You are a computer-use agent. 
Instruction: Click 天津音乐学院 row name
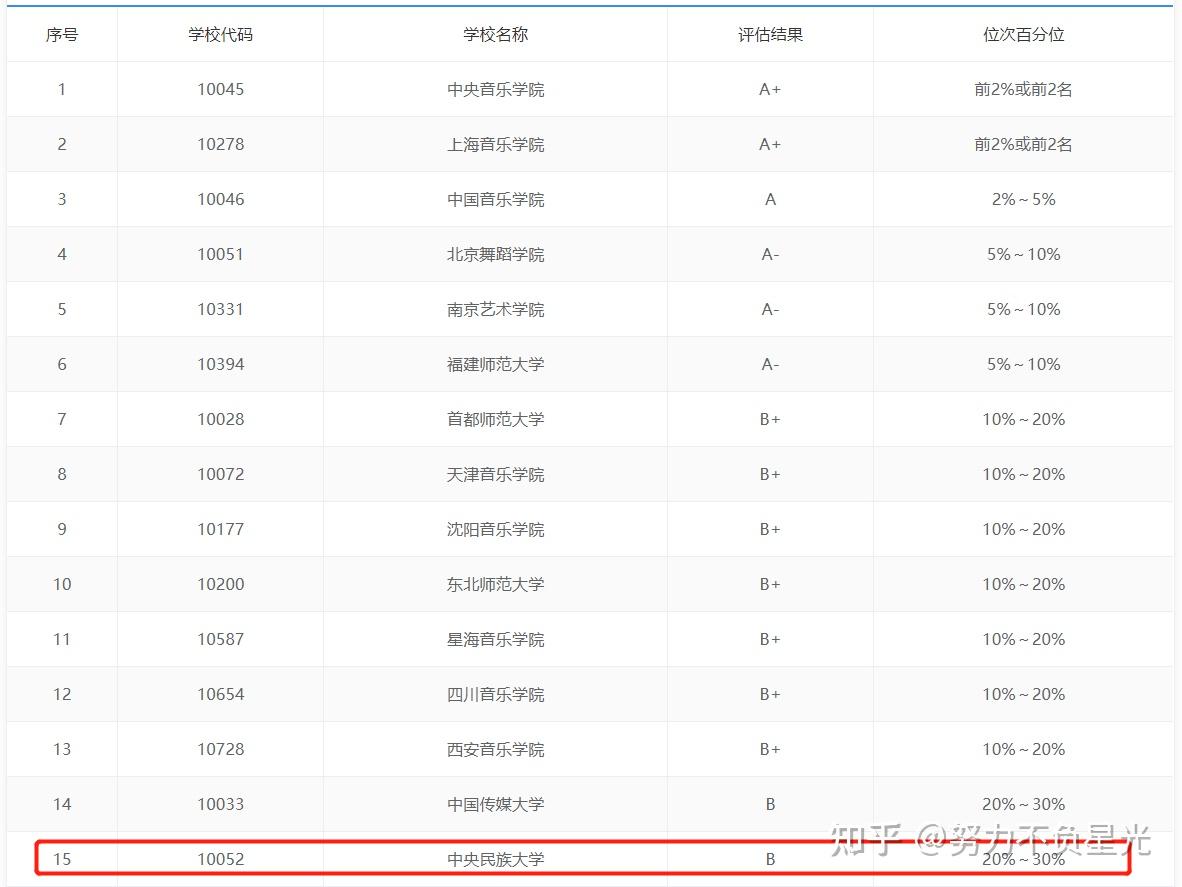pyautogui.click(x=495, y=475)
